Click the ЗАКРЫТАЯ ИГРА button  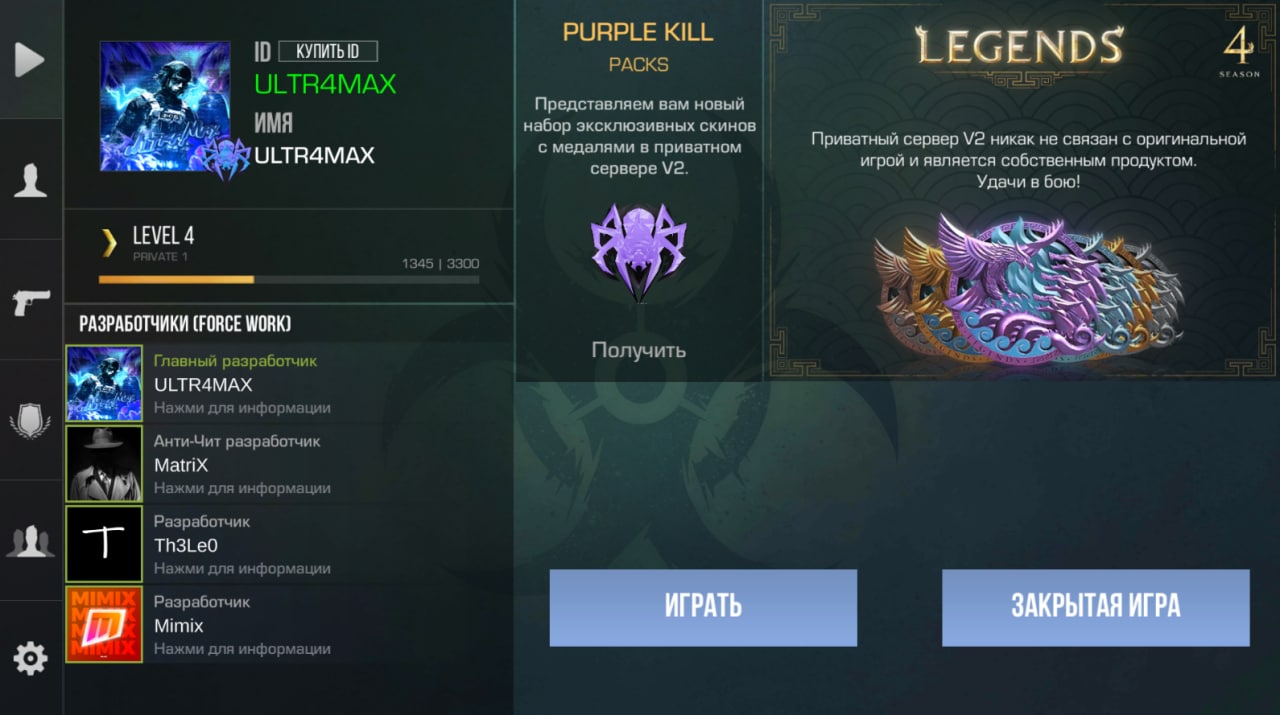point(1095,607)
